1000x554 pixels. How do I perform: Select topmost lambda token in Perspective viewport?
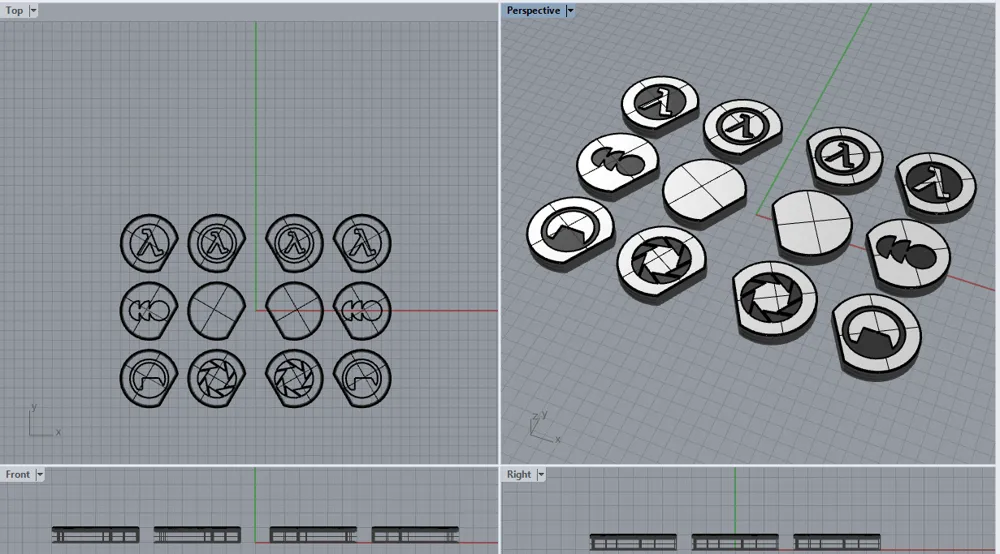(660, 104)
